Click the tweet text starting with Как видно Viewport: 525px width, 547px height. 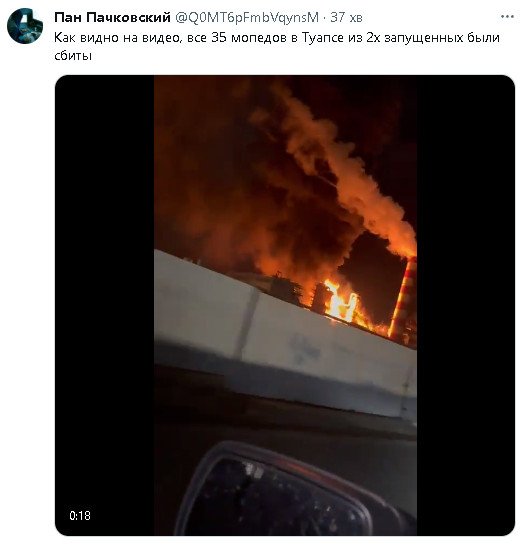click(277, 46)
